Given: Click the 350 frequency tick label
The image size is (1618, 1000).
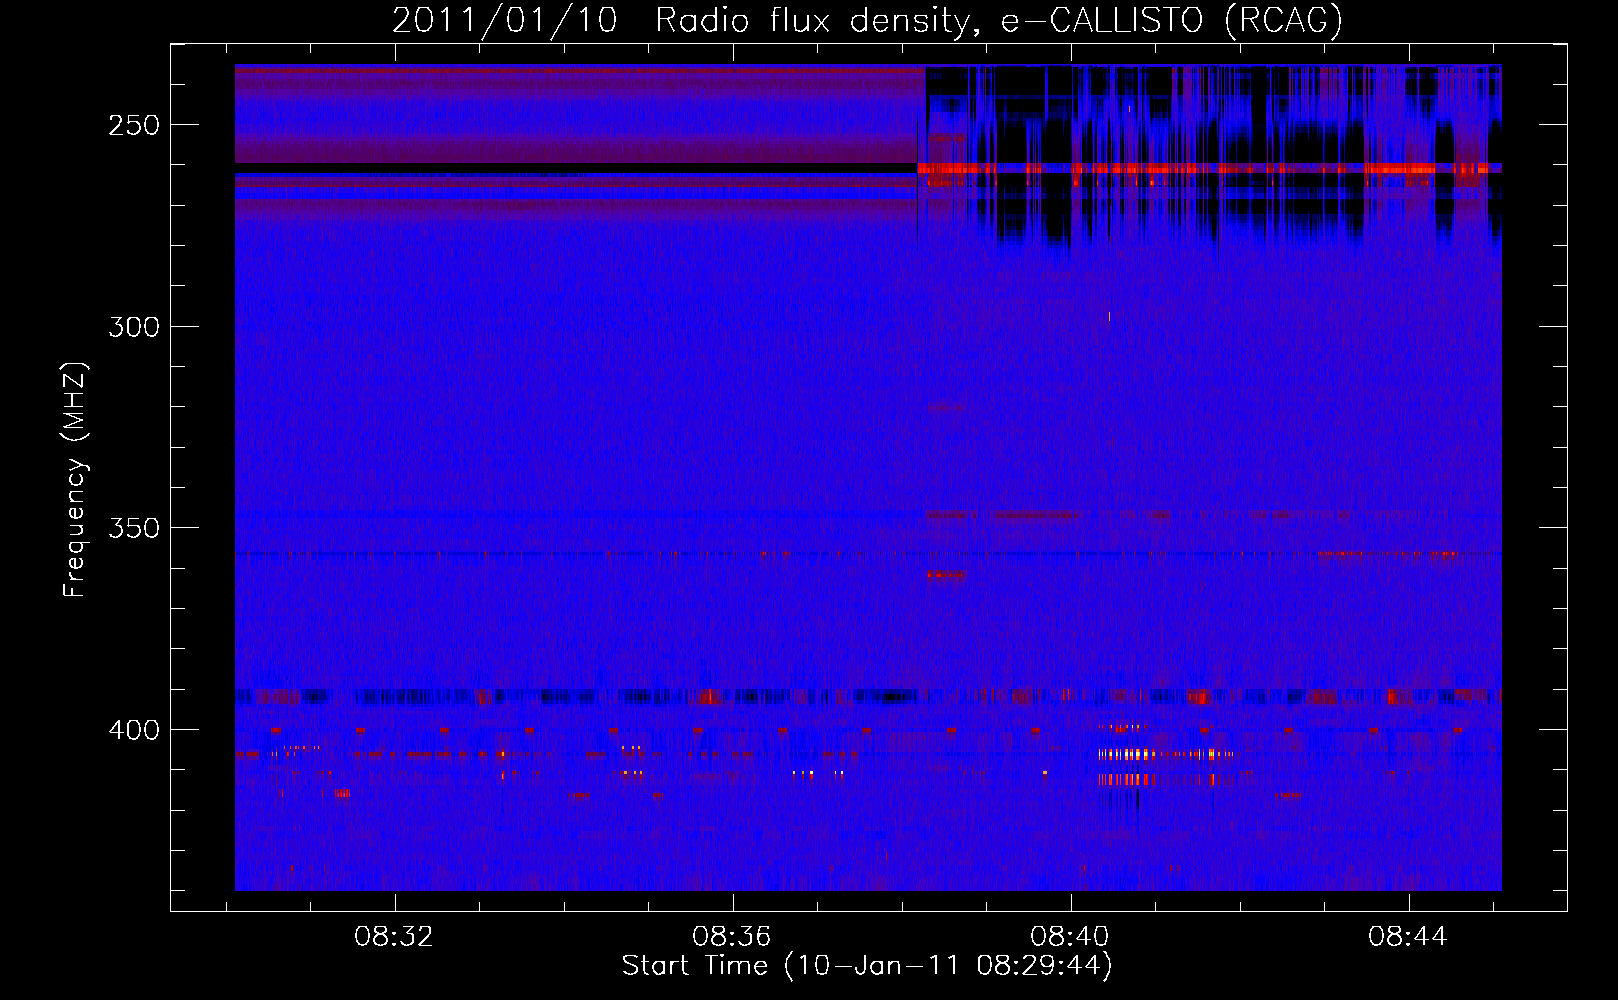Looking at the screenshot, I should 134,528.
